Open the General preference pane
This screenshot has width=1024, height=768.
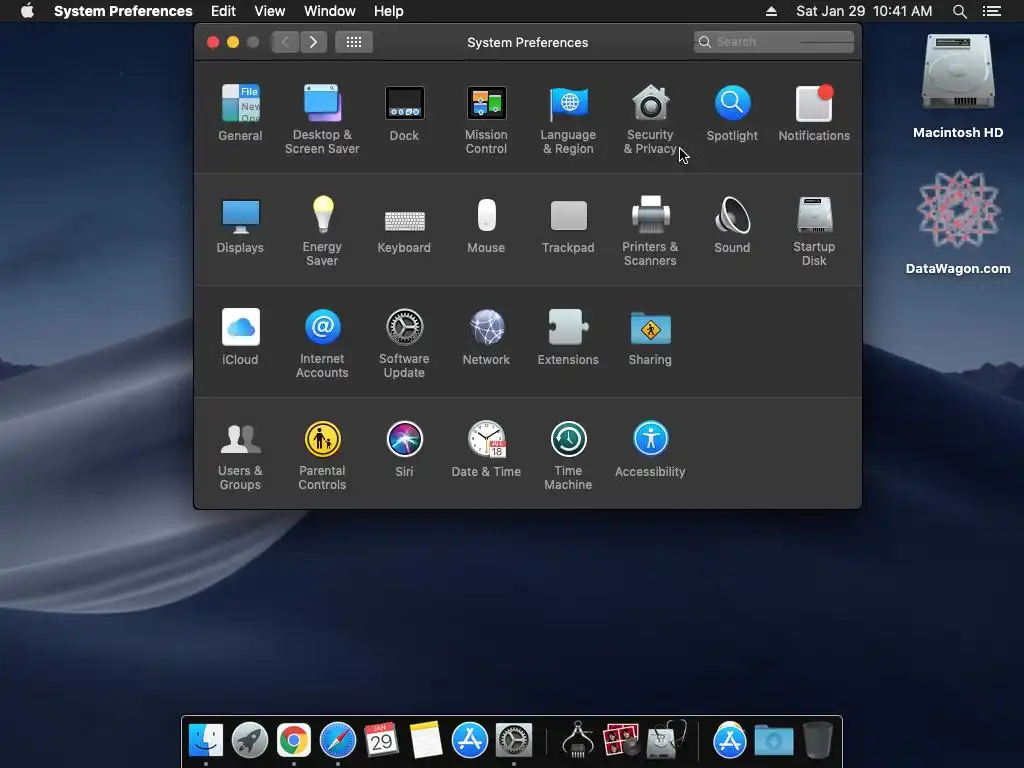(x=240, y=113)
